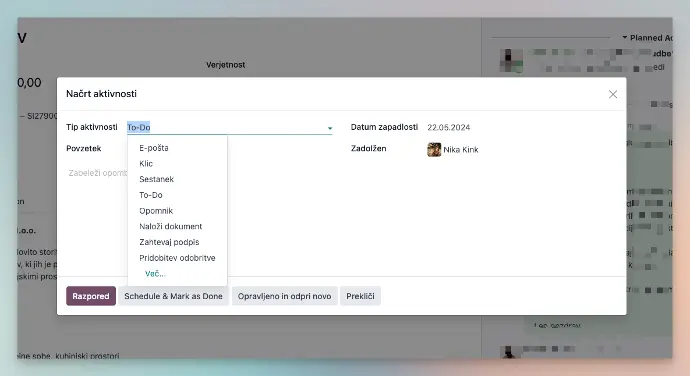
Task: Select E-pošta activity type
Action: (x=154, y=148)
